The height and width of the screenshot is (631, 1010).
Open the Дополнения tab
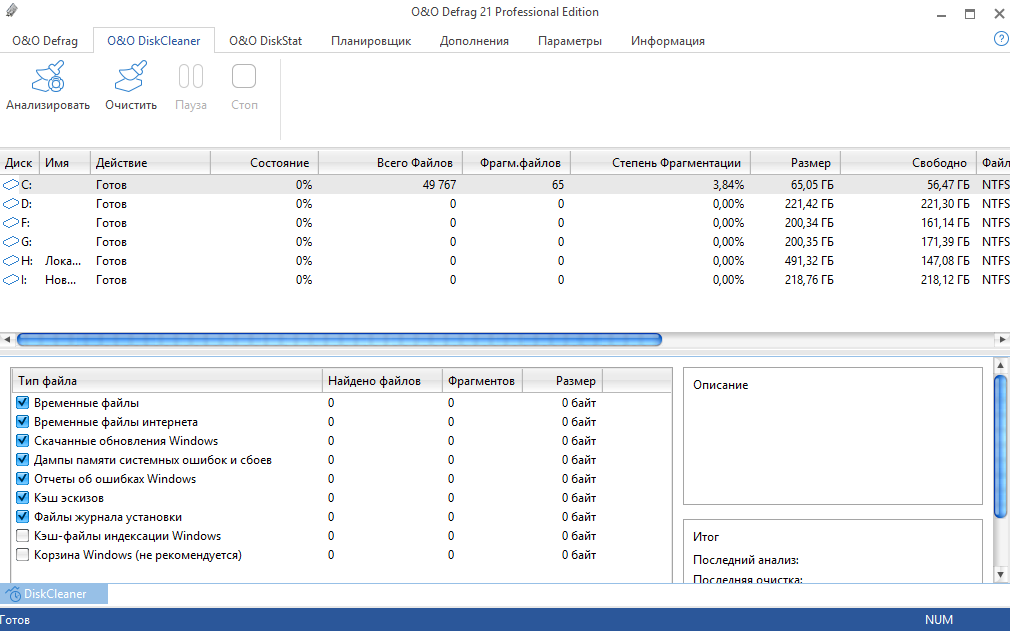pos(474,41)
